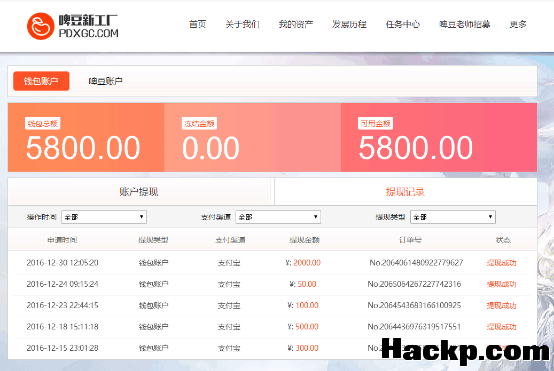The width and height of the screenshot is (554, 371).
Task: Click the 提现成功 status in the 500.00 row
Action: pos(502,326)
